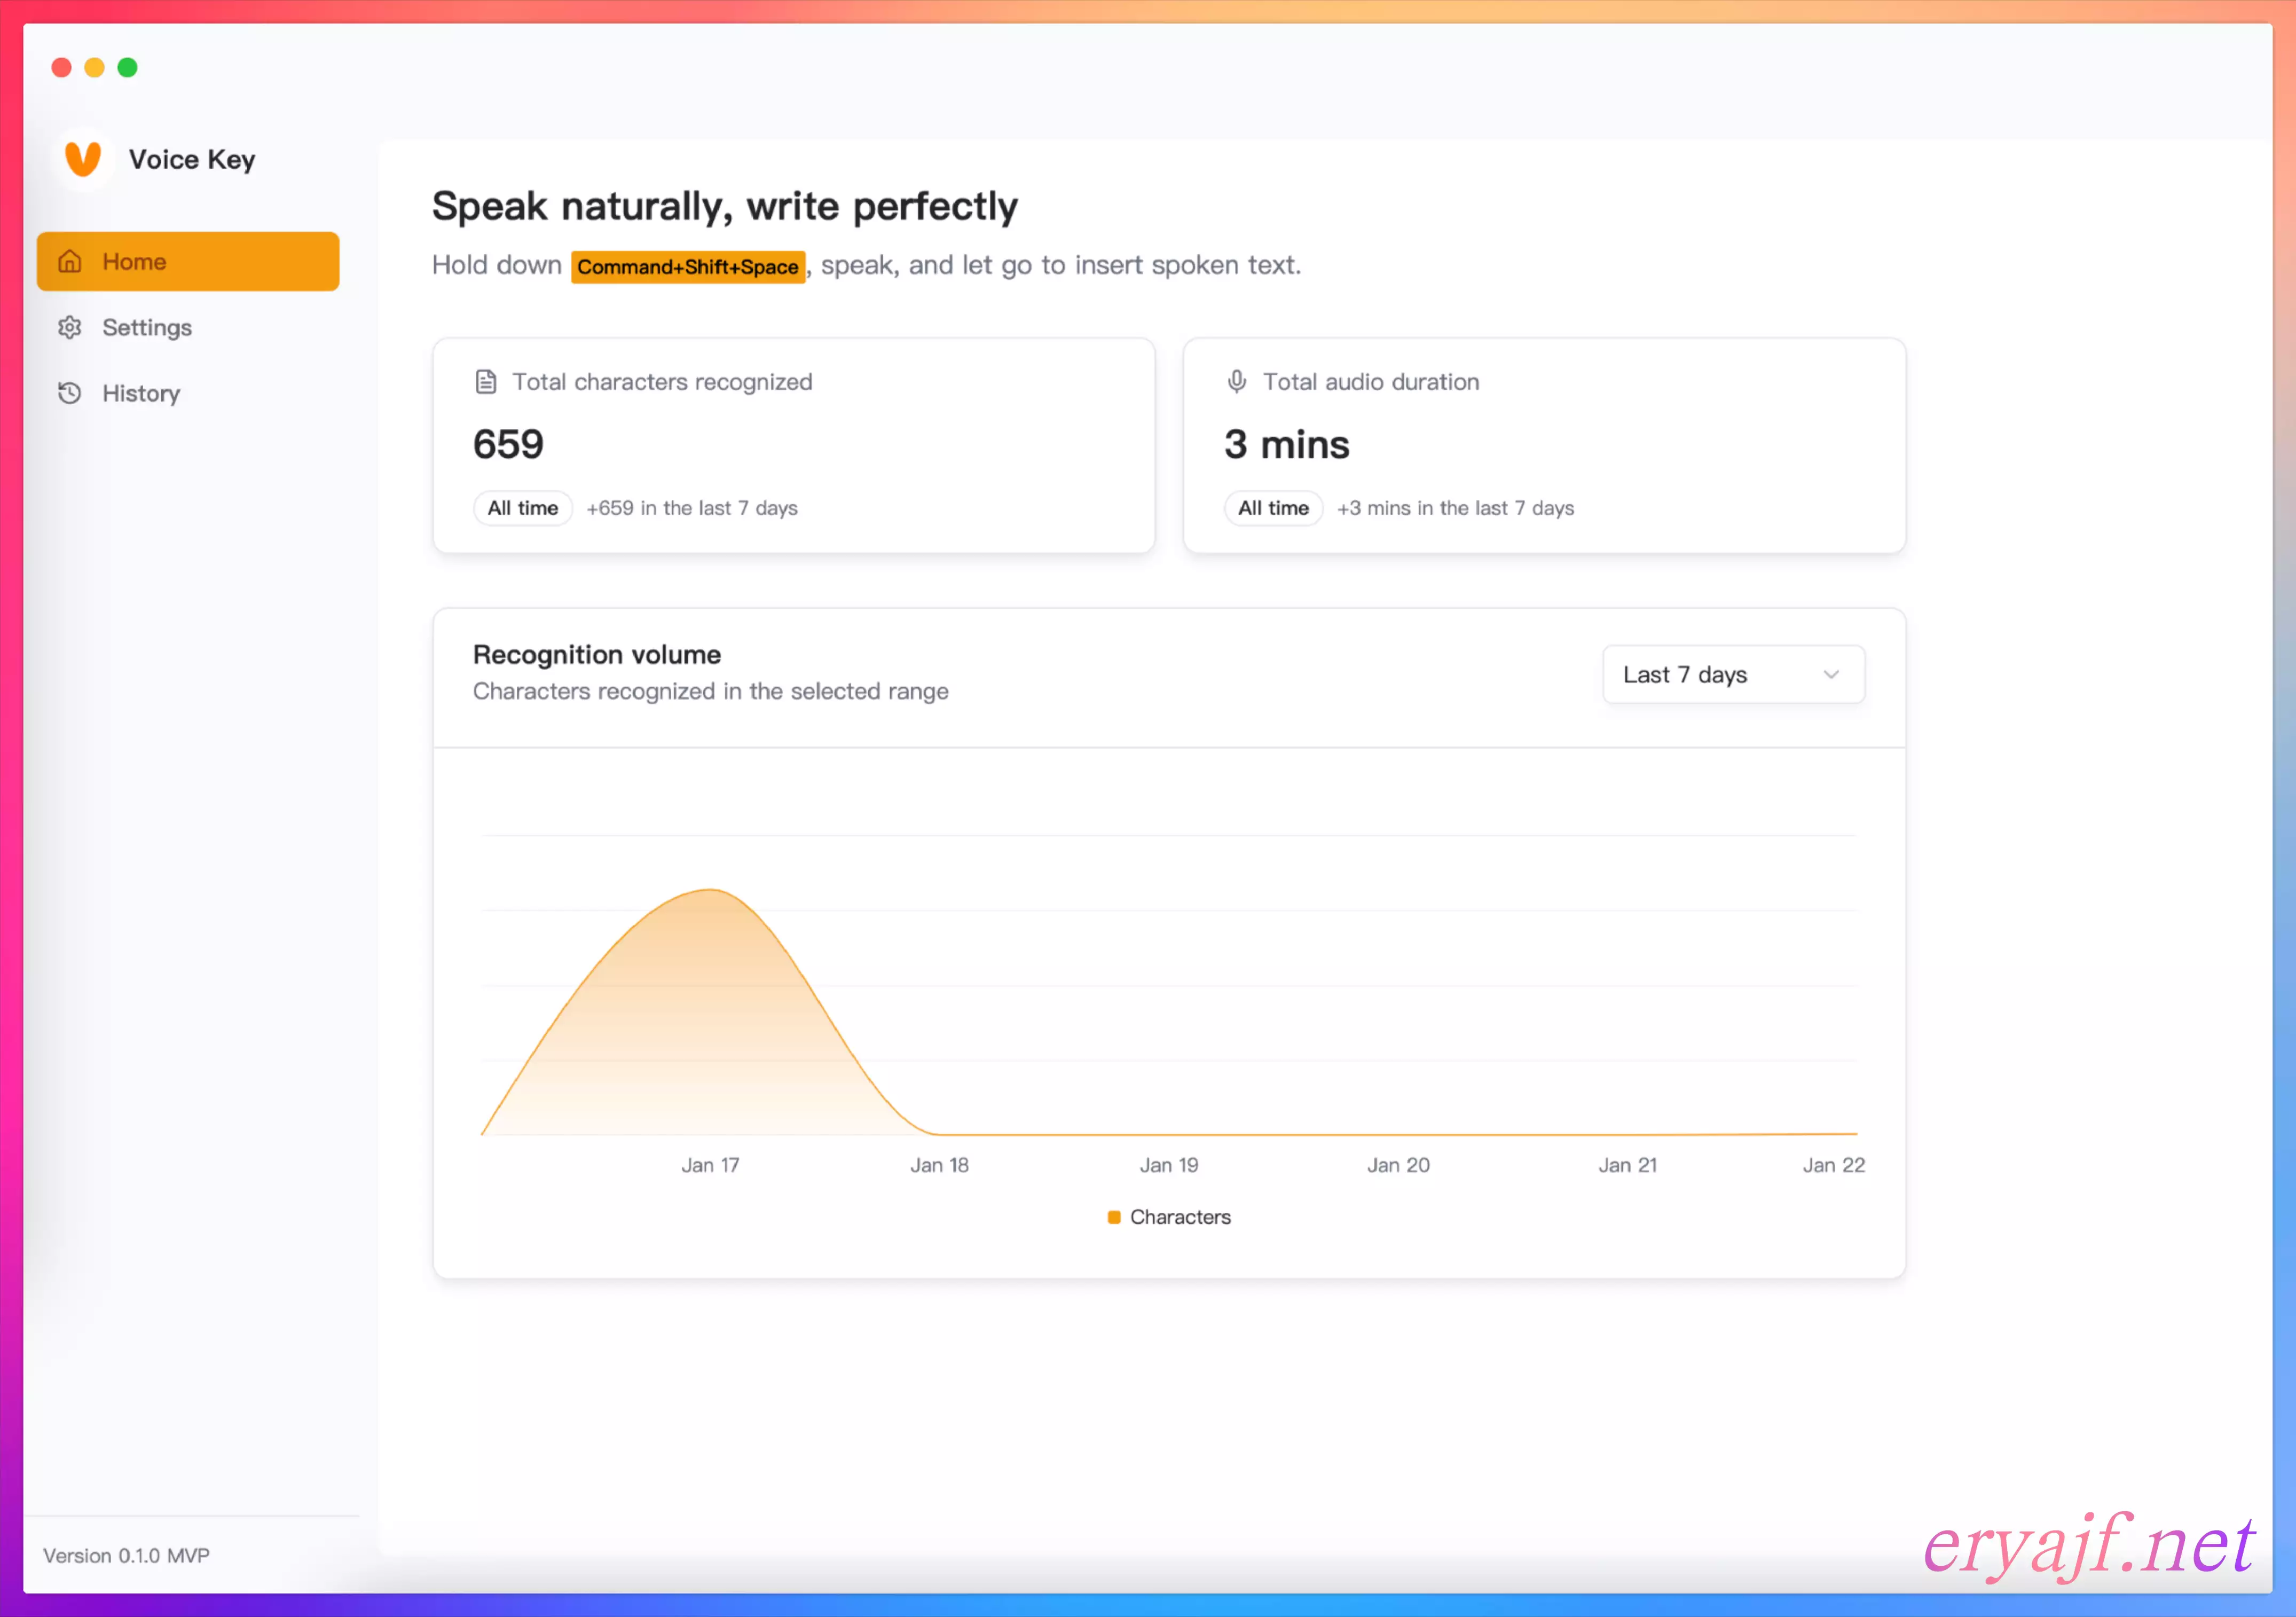Toggle the All time filter under characters recognized
The width and height of the screenshot is (2296, 1617).
point(522,508)
